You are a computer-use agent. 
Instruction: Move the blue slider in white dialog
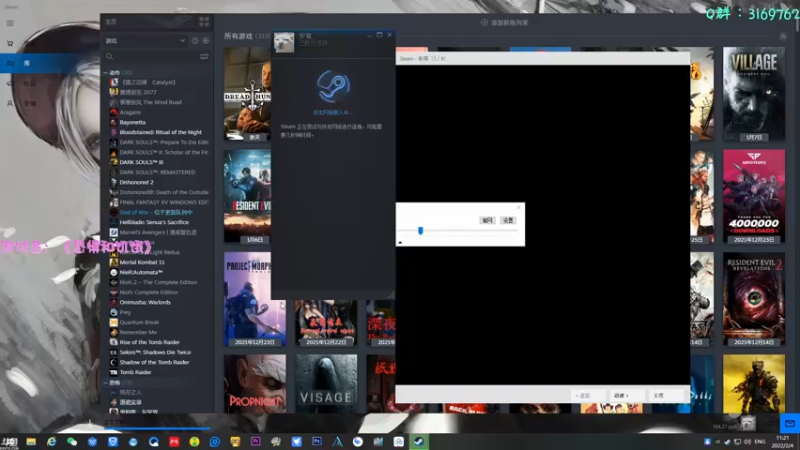420,231
